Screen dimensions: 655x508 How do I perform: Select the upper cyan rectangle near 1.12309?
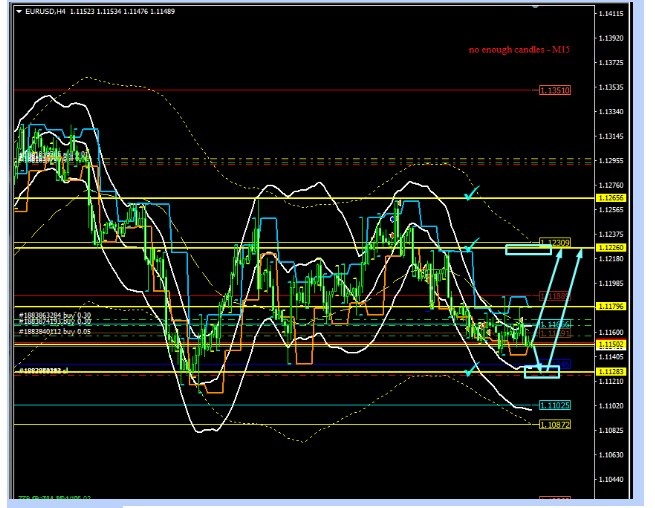pyautogui.click(x=527, y=248)
